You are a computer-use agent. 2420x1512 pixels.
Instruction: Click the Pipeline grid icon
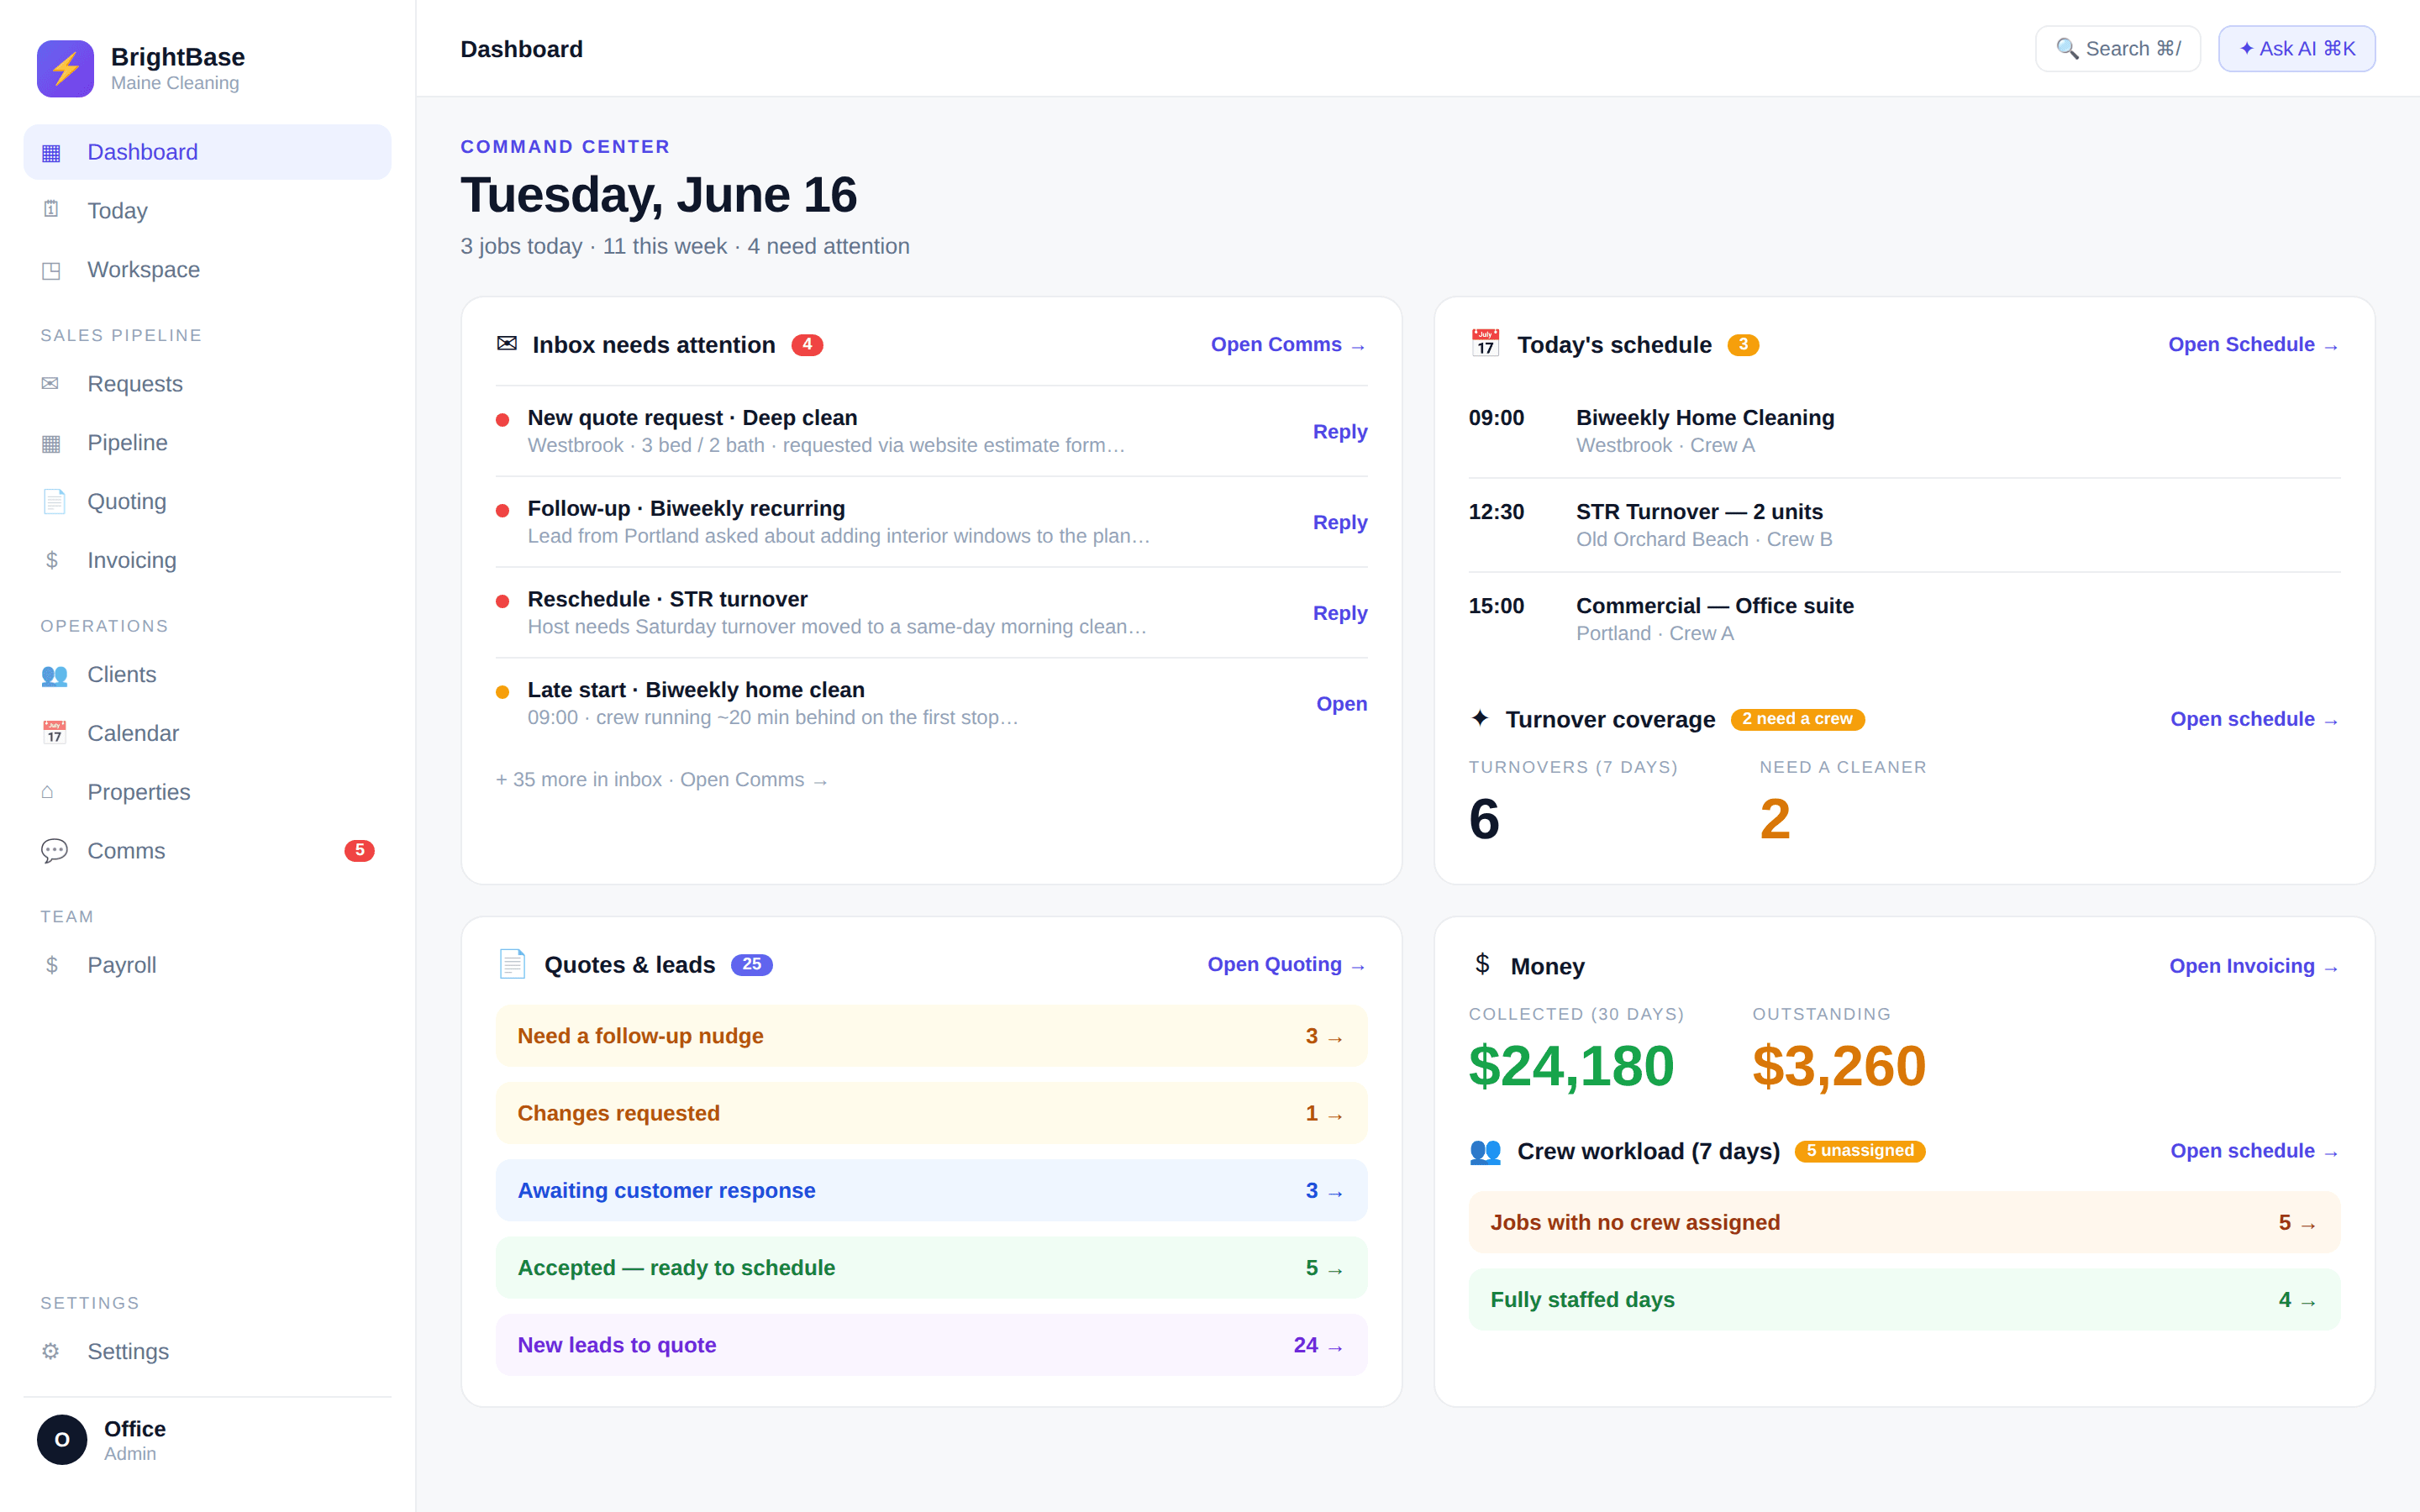(51, 443)
